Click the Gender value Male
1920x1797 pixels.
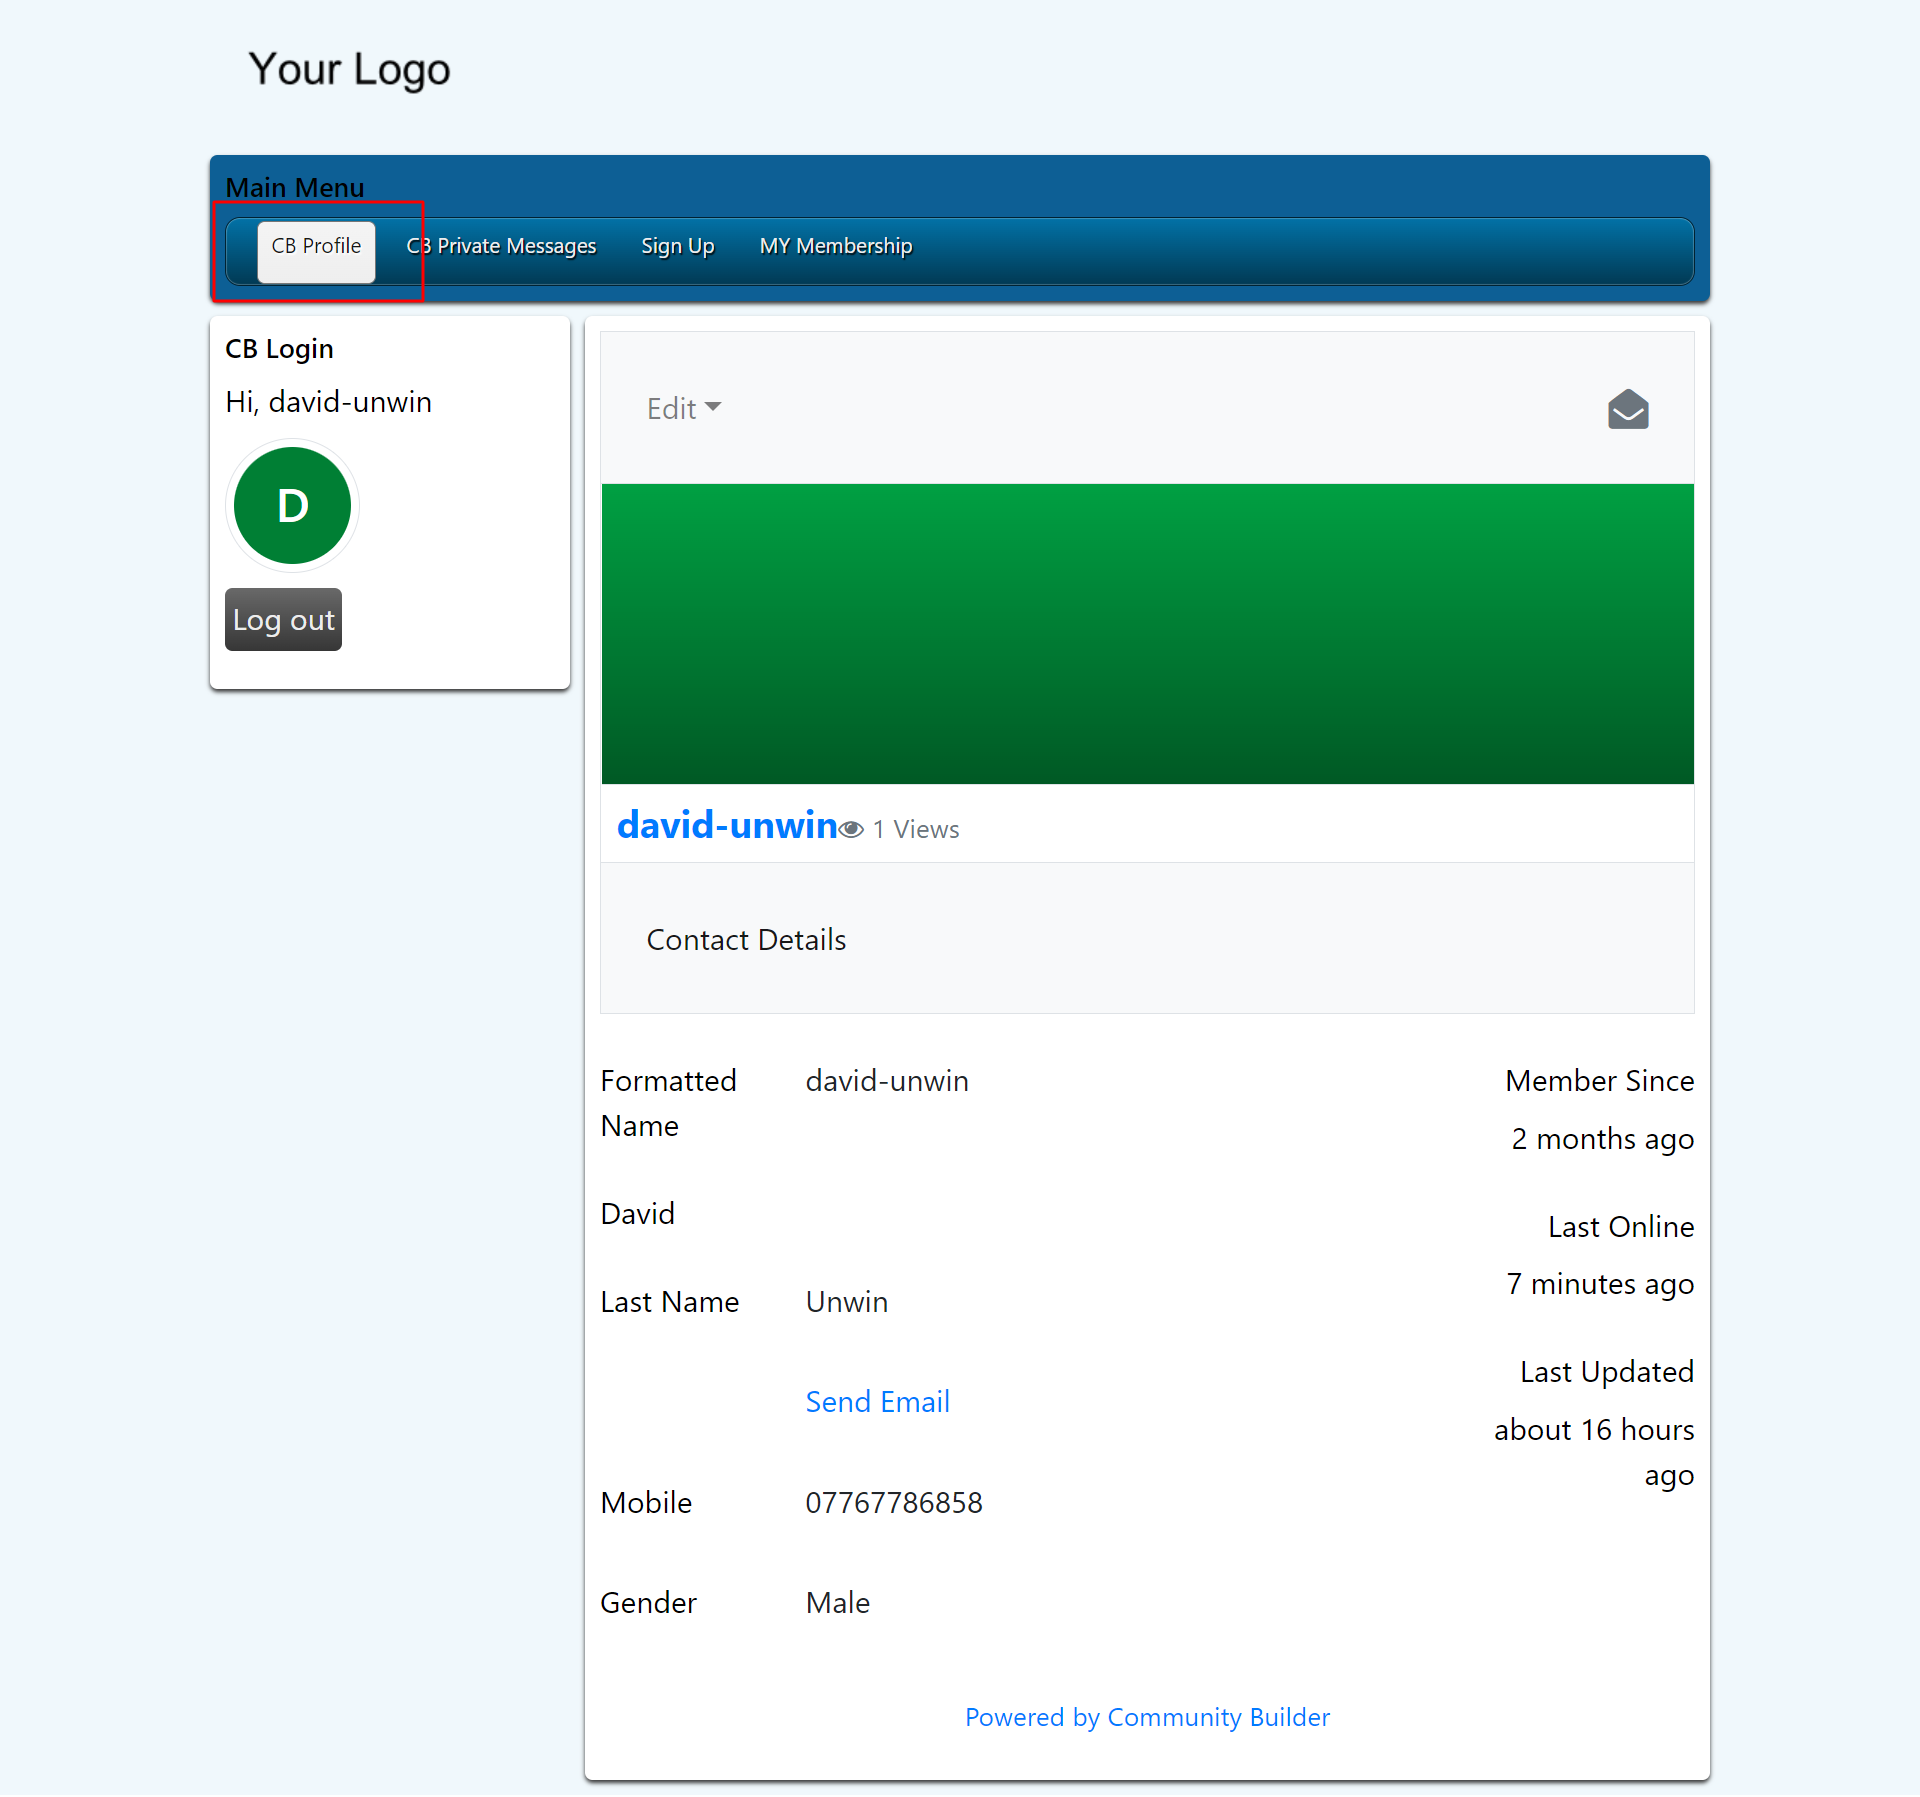tap(838, 1603)
